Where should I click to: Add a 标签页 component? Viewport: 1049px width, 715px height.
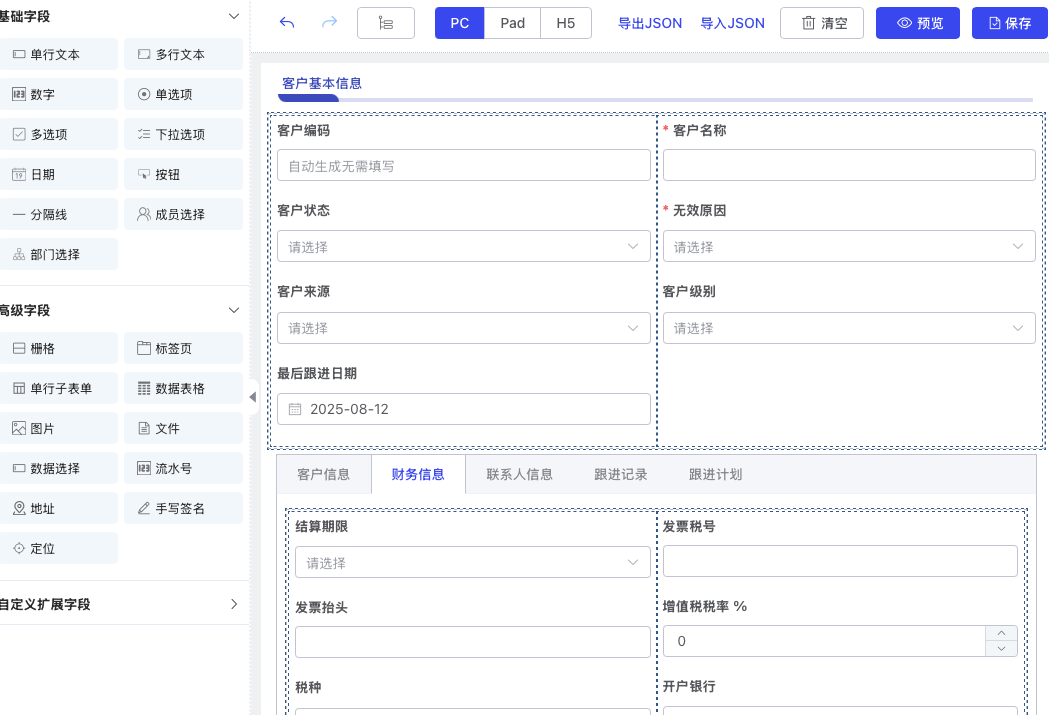coord(183,348)
